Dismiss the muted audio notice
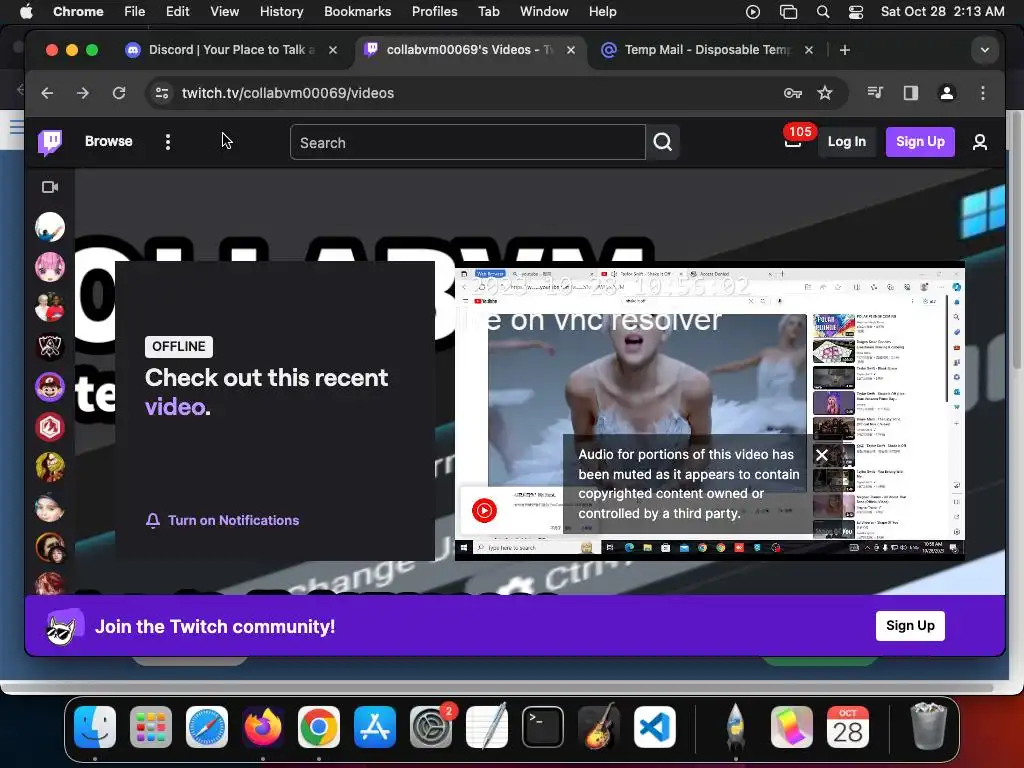The width and height of the screenshot is (1024, 768). [x=822, y=455]
